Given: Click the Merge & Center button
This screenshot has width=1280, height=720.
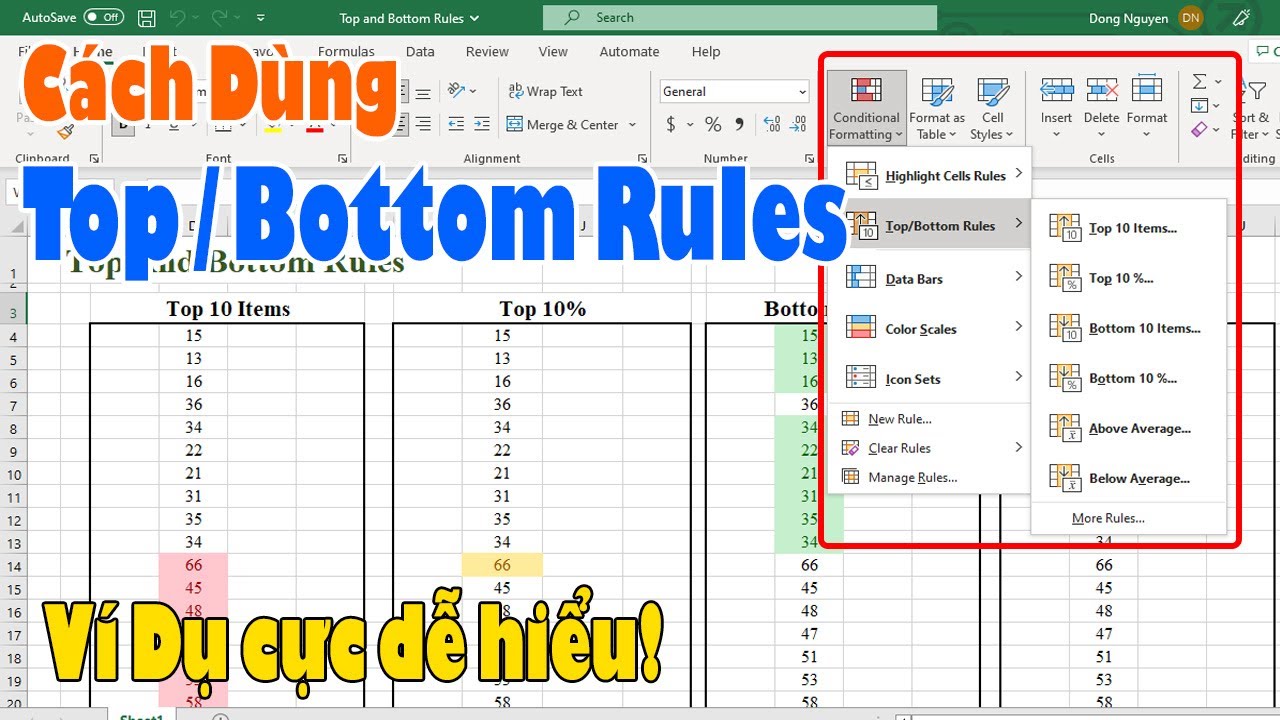Looking at the screenshot, I should point(563,125).
